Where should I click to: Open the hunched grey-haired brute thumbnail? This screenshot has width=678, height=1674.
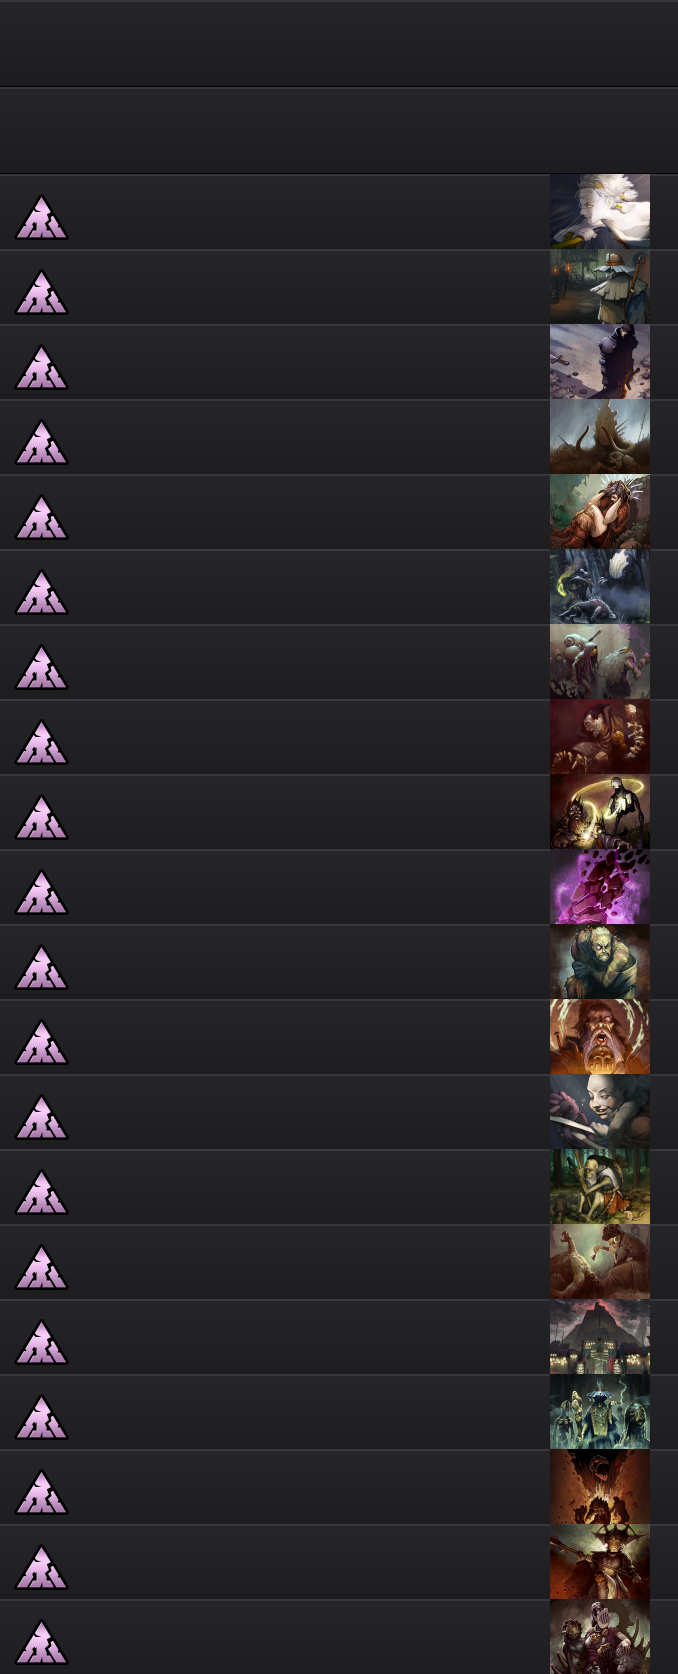click(600, 962)
